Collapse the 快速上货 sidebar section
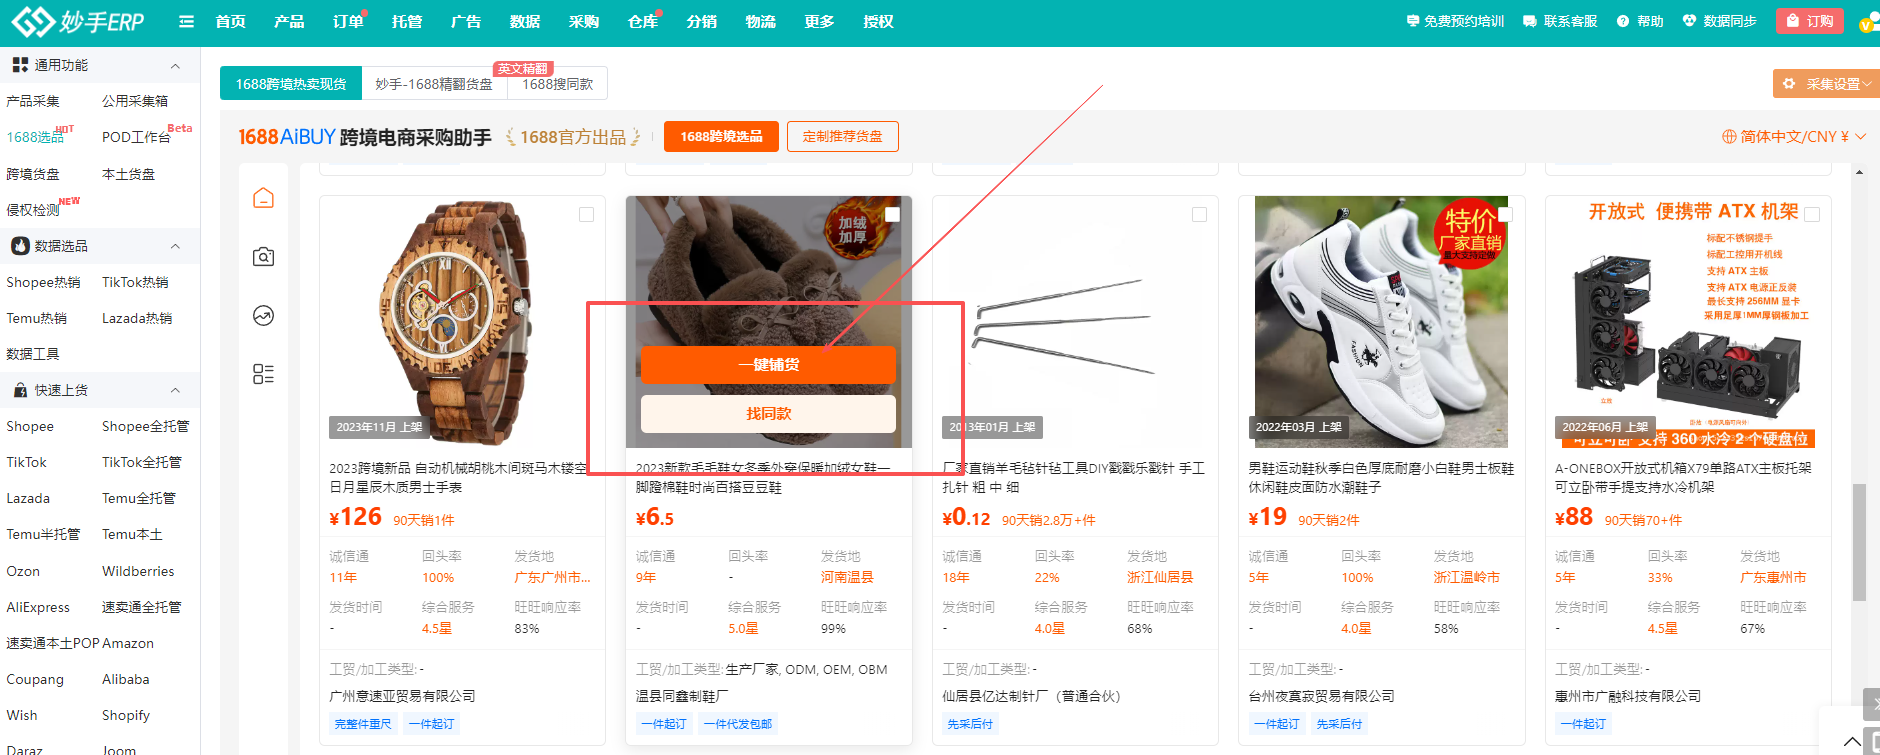 coord(176,390)
